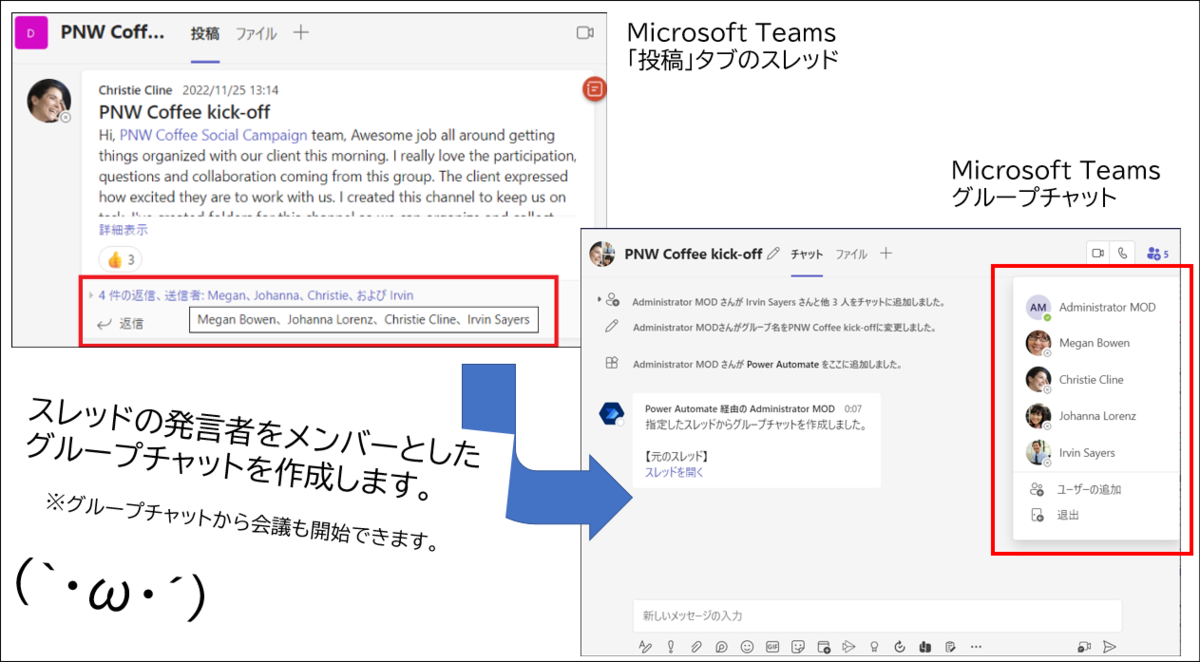Click the Power Automate をここに追加しました system message
Screen dimensions: 1200x662
(x=770, y=365)
